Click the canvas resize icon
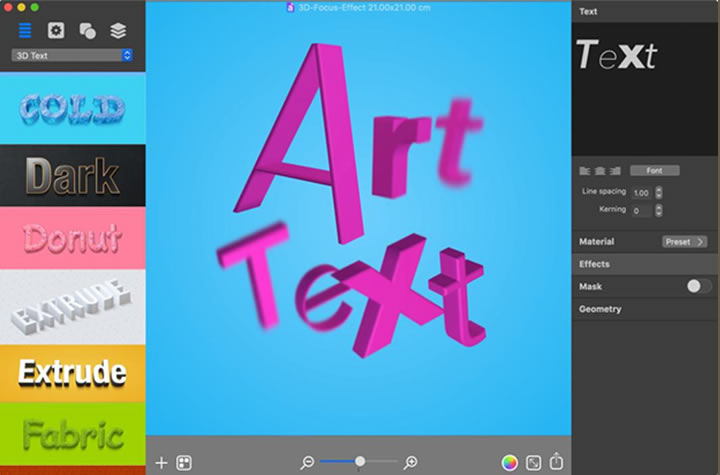The height and width of the screenshot is (475, 720). click(x=534, y=463)
